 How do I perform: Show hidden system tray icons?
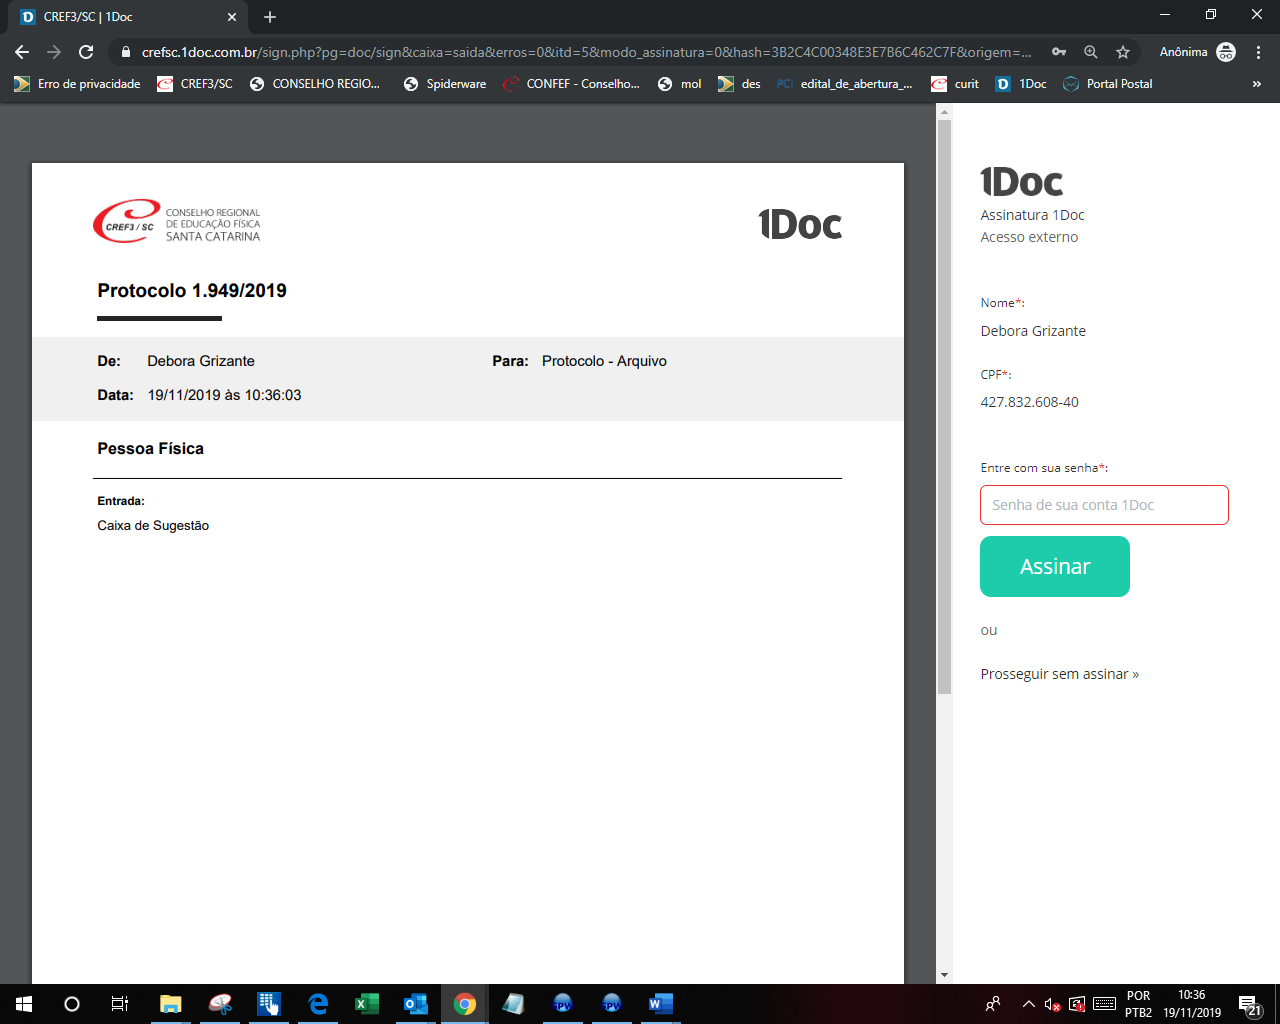point(1028,1004)
